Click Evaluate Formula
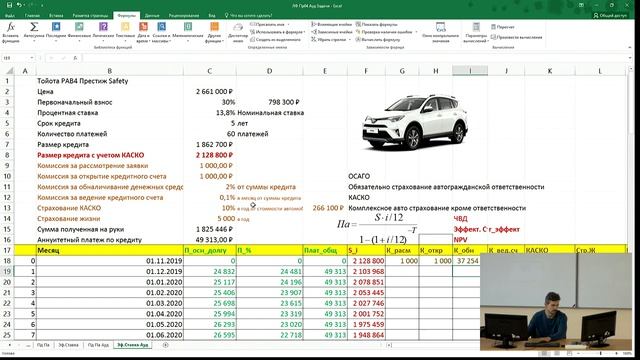This screenshot has width=640, height=360. click(378, 40)
